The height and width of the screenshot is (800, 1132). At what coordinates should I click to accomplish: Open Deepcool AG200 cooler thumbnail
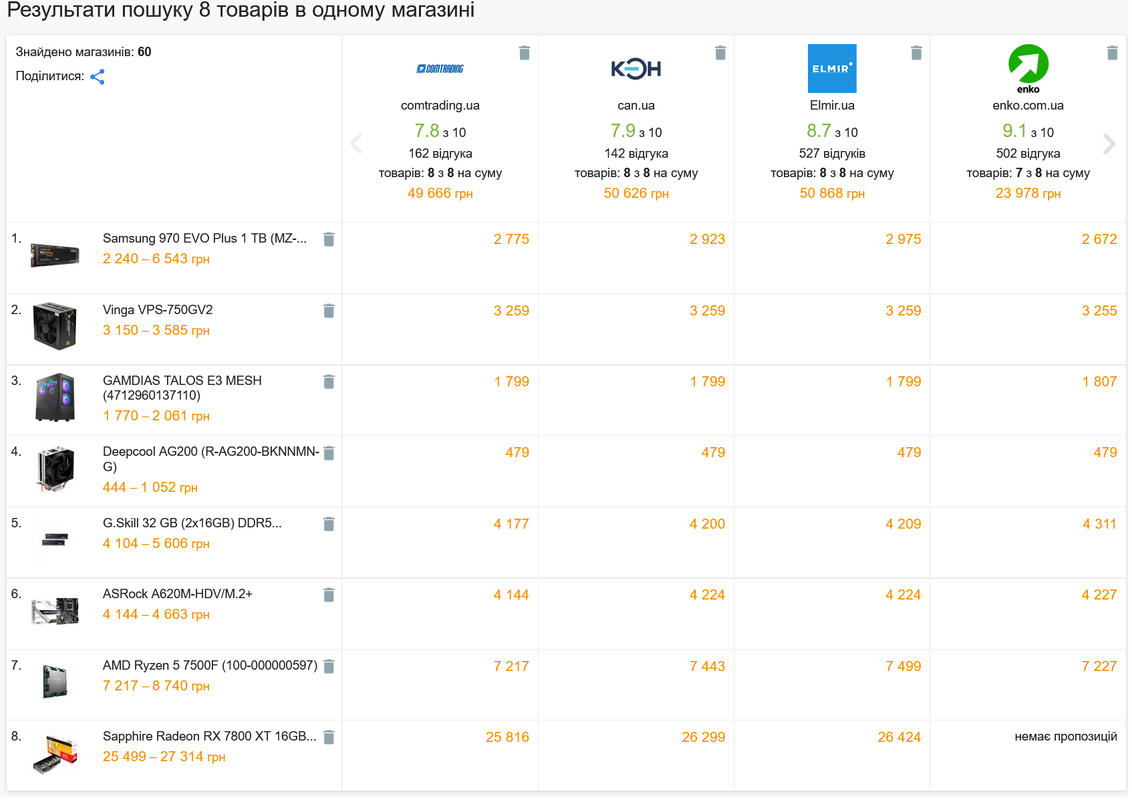(x=55, y=469)
